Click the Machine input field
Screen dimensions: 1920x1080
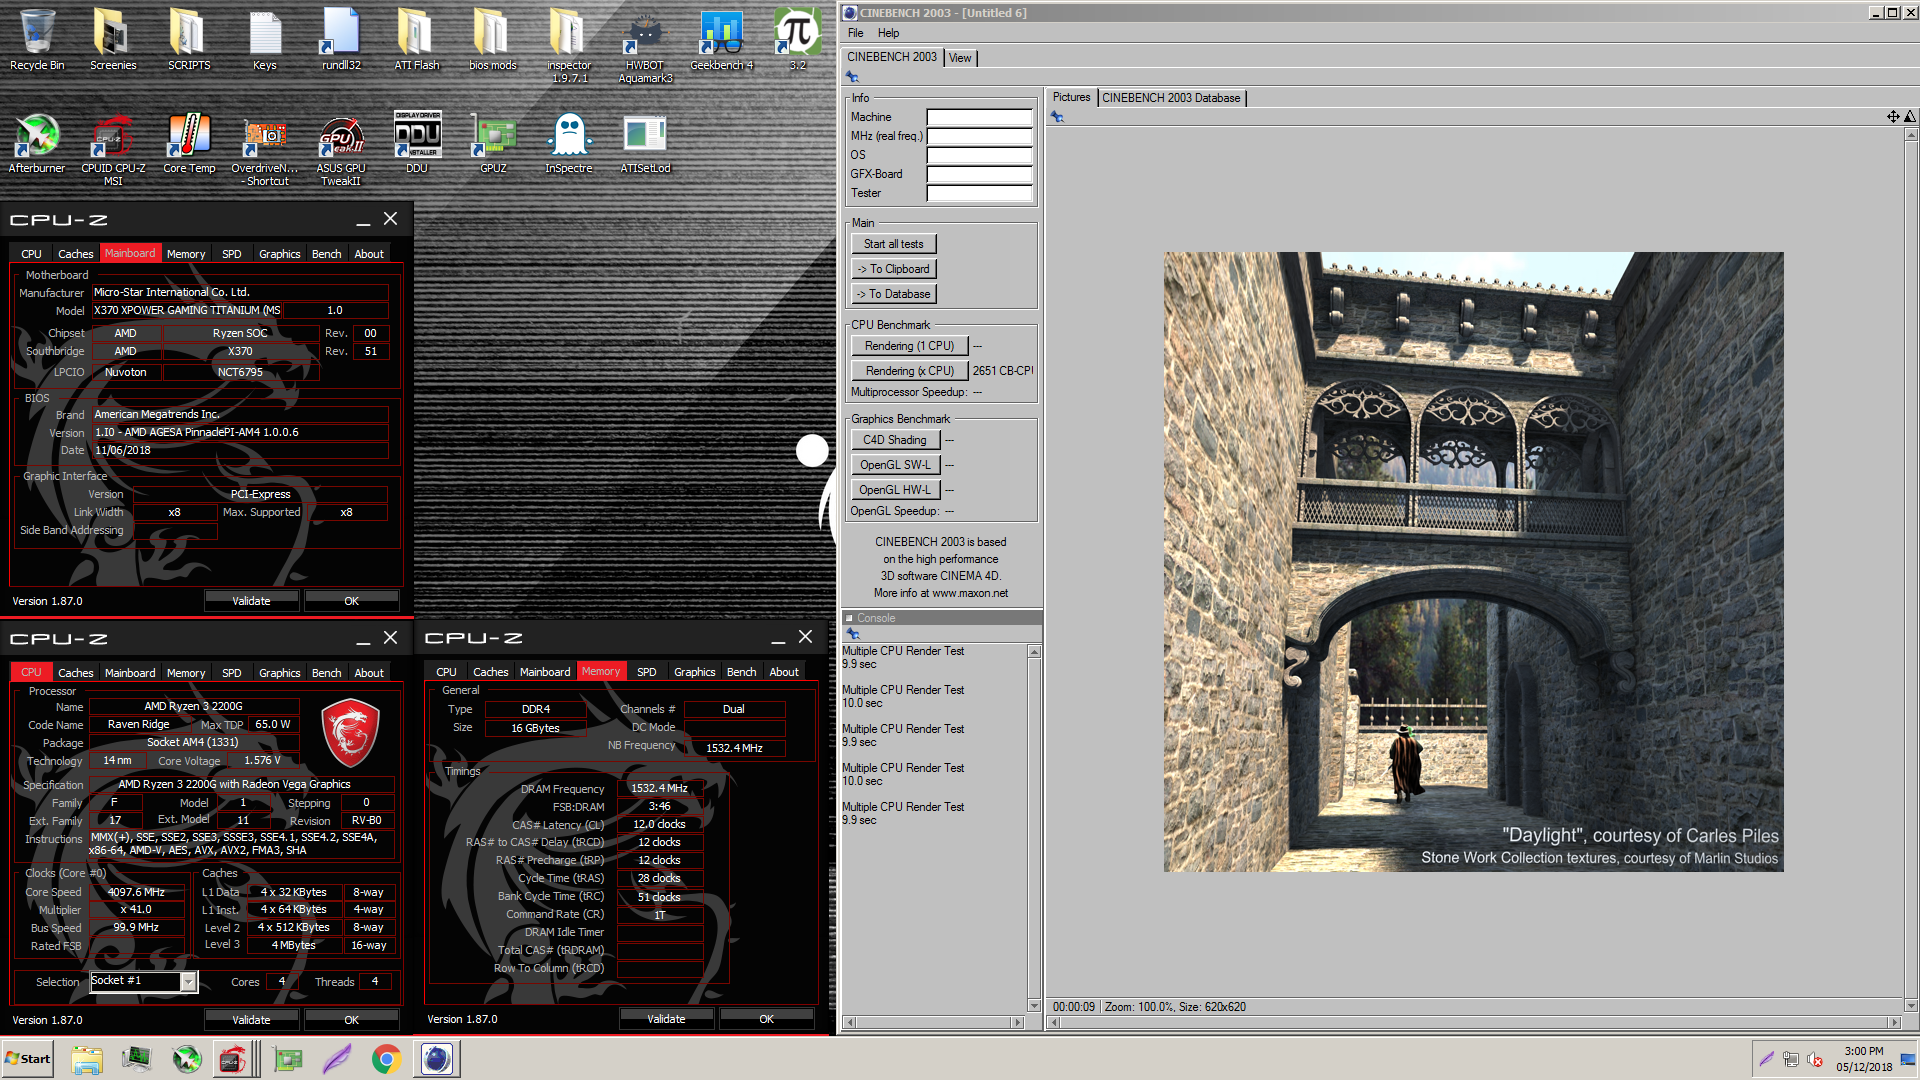click(x=979, y=117)
